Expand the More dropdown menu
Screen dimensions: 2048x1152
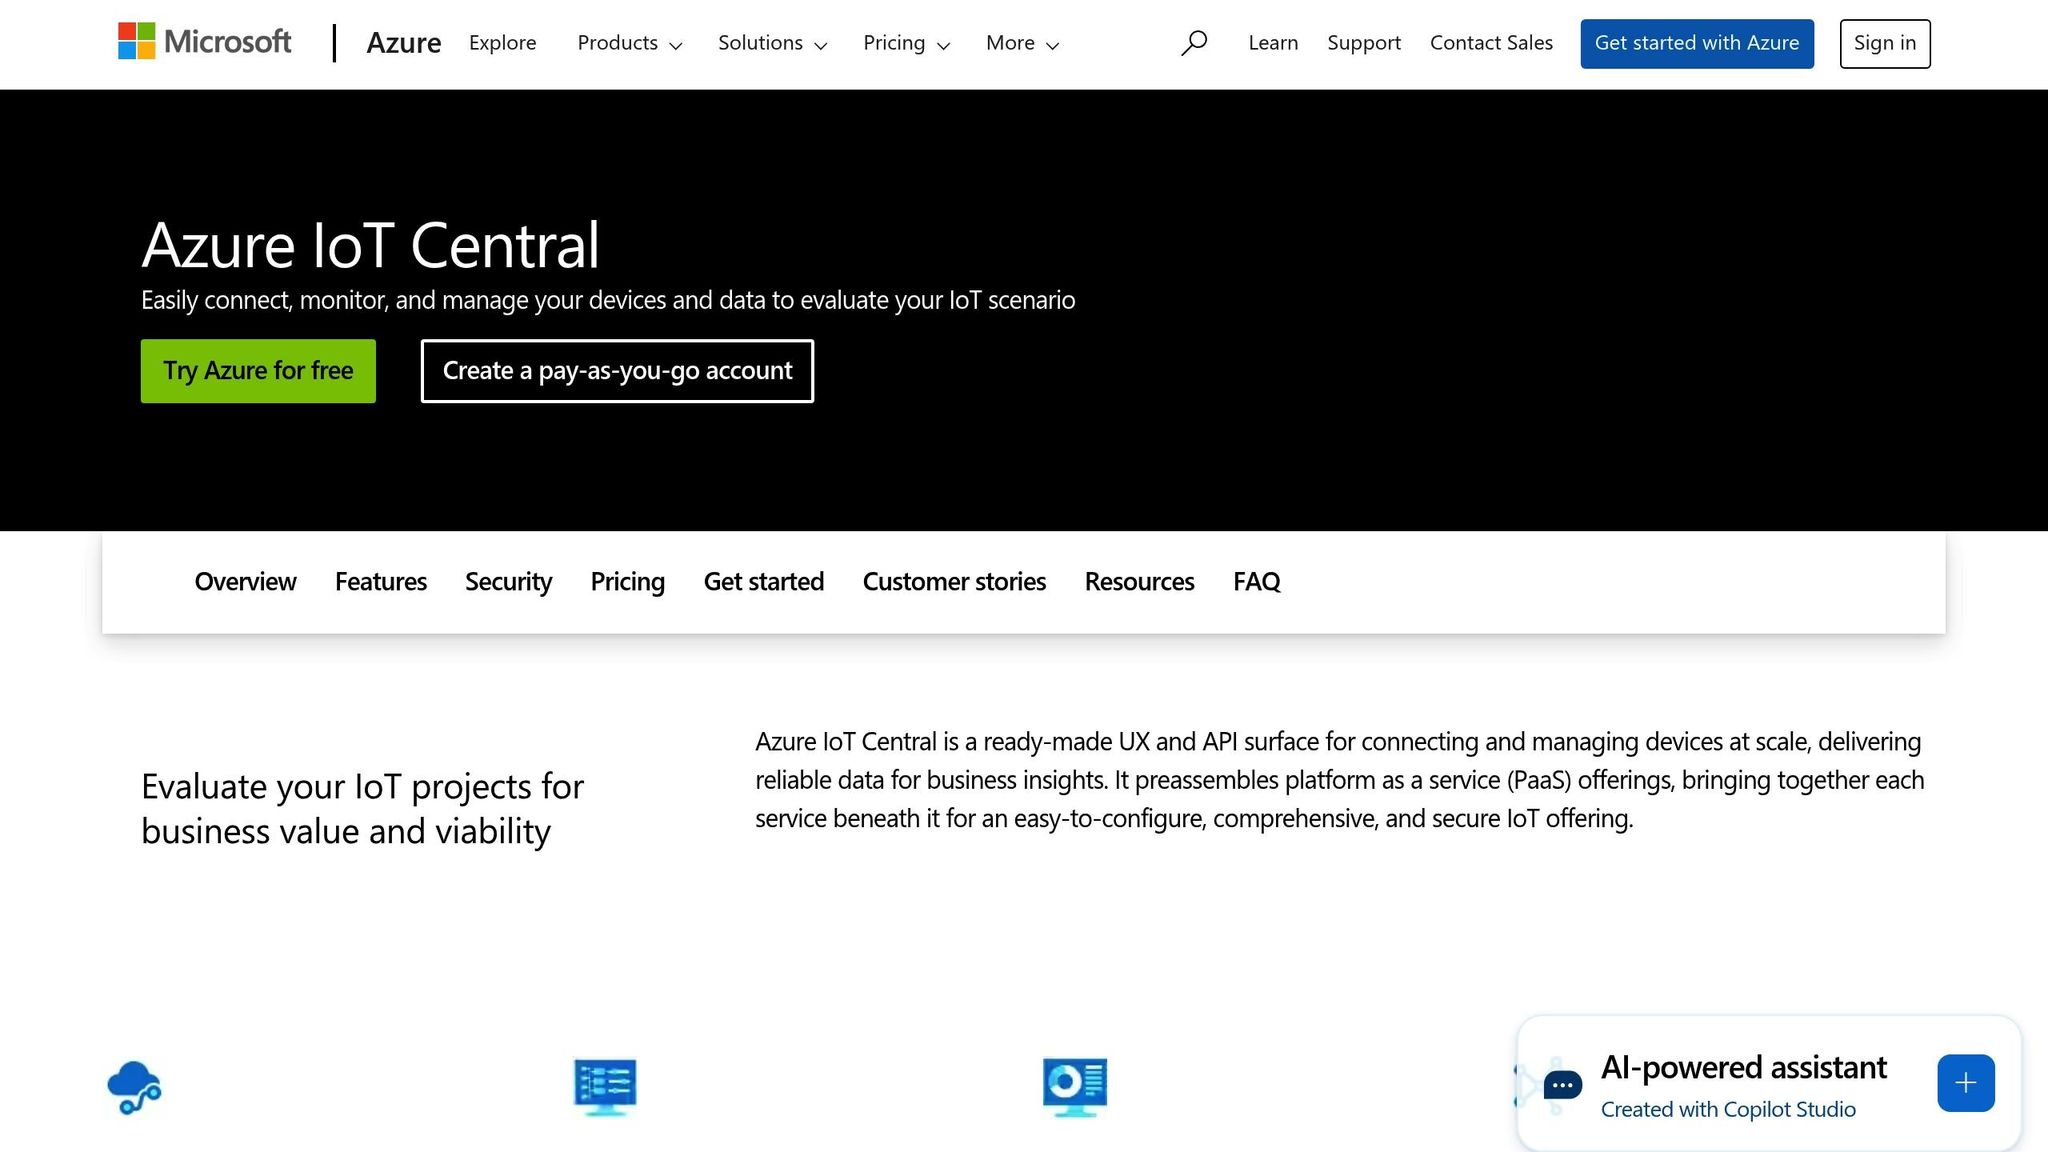pos(1023,43)
